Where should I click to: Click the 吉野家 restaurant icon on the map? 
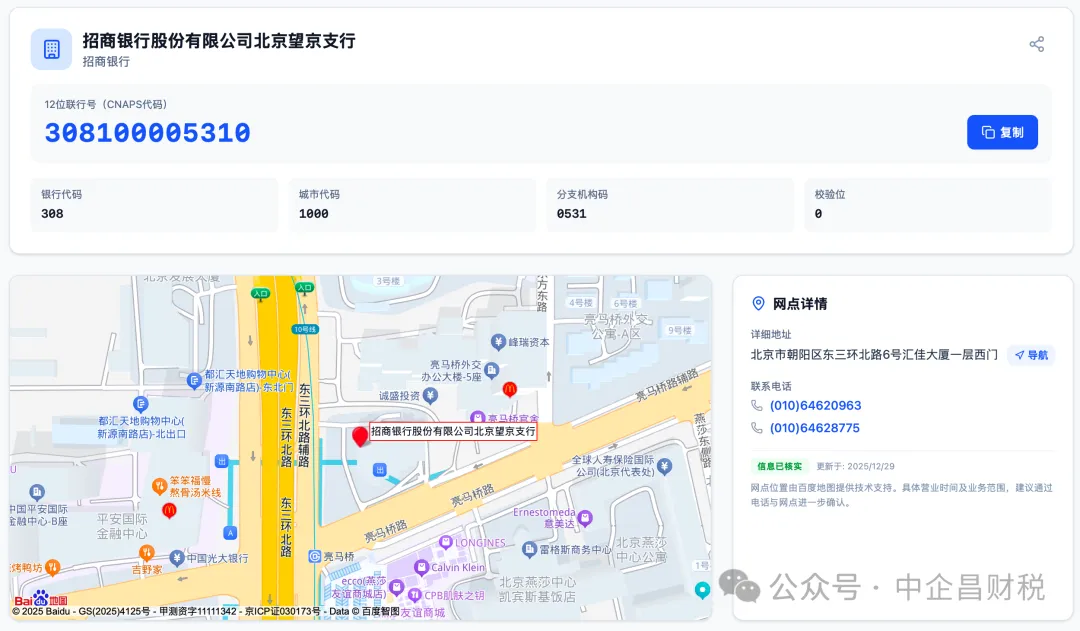tap(146, 552)
